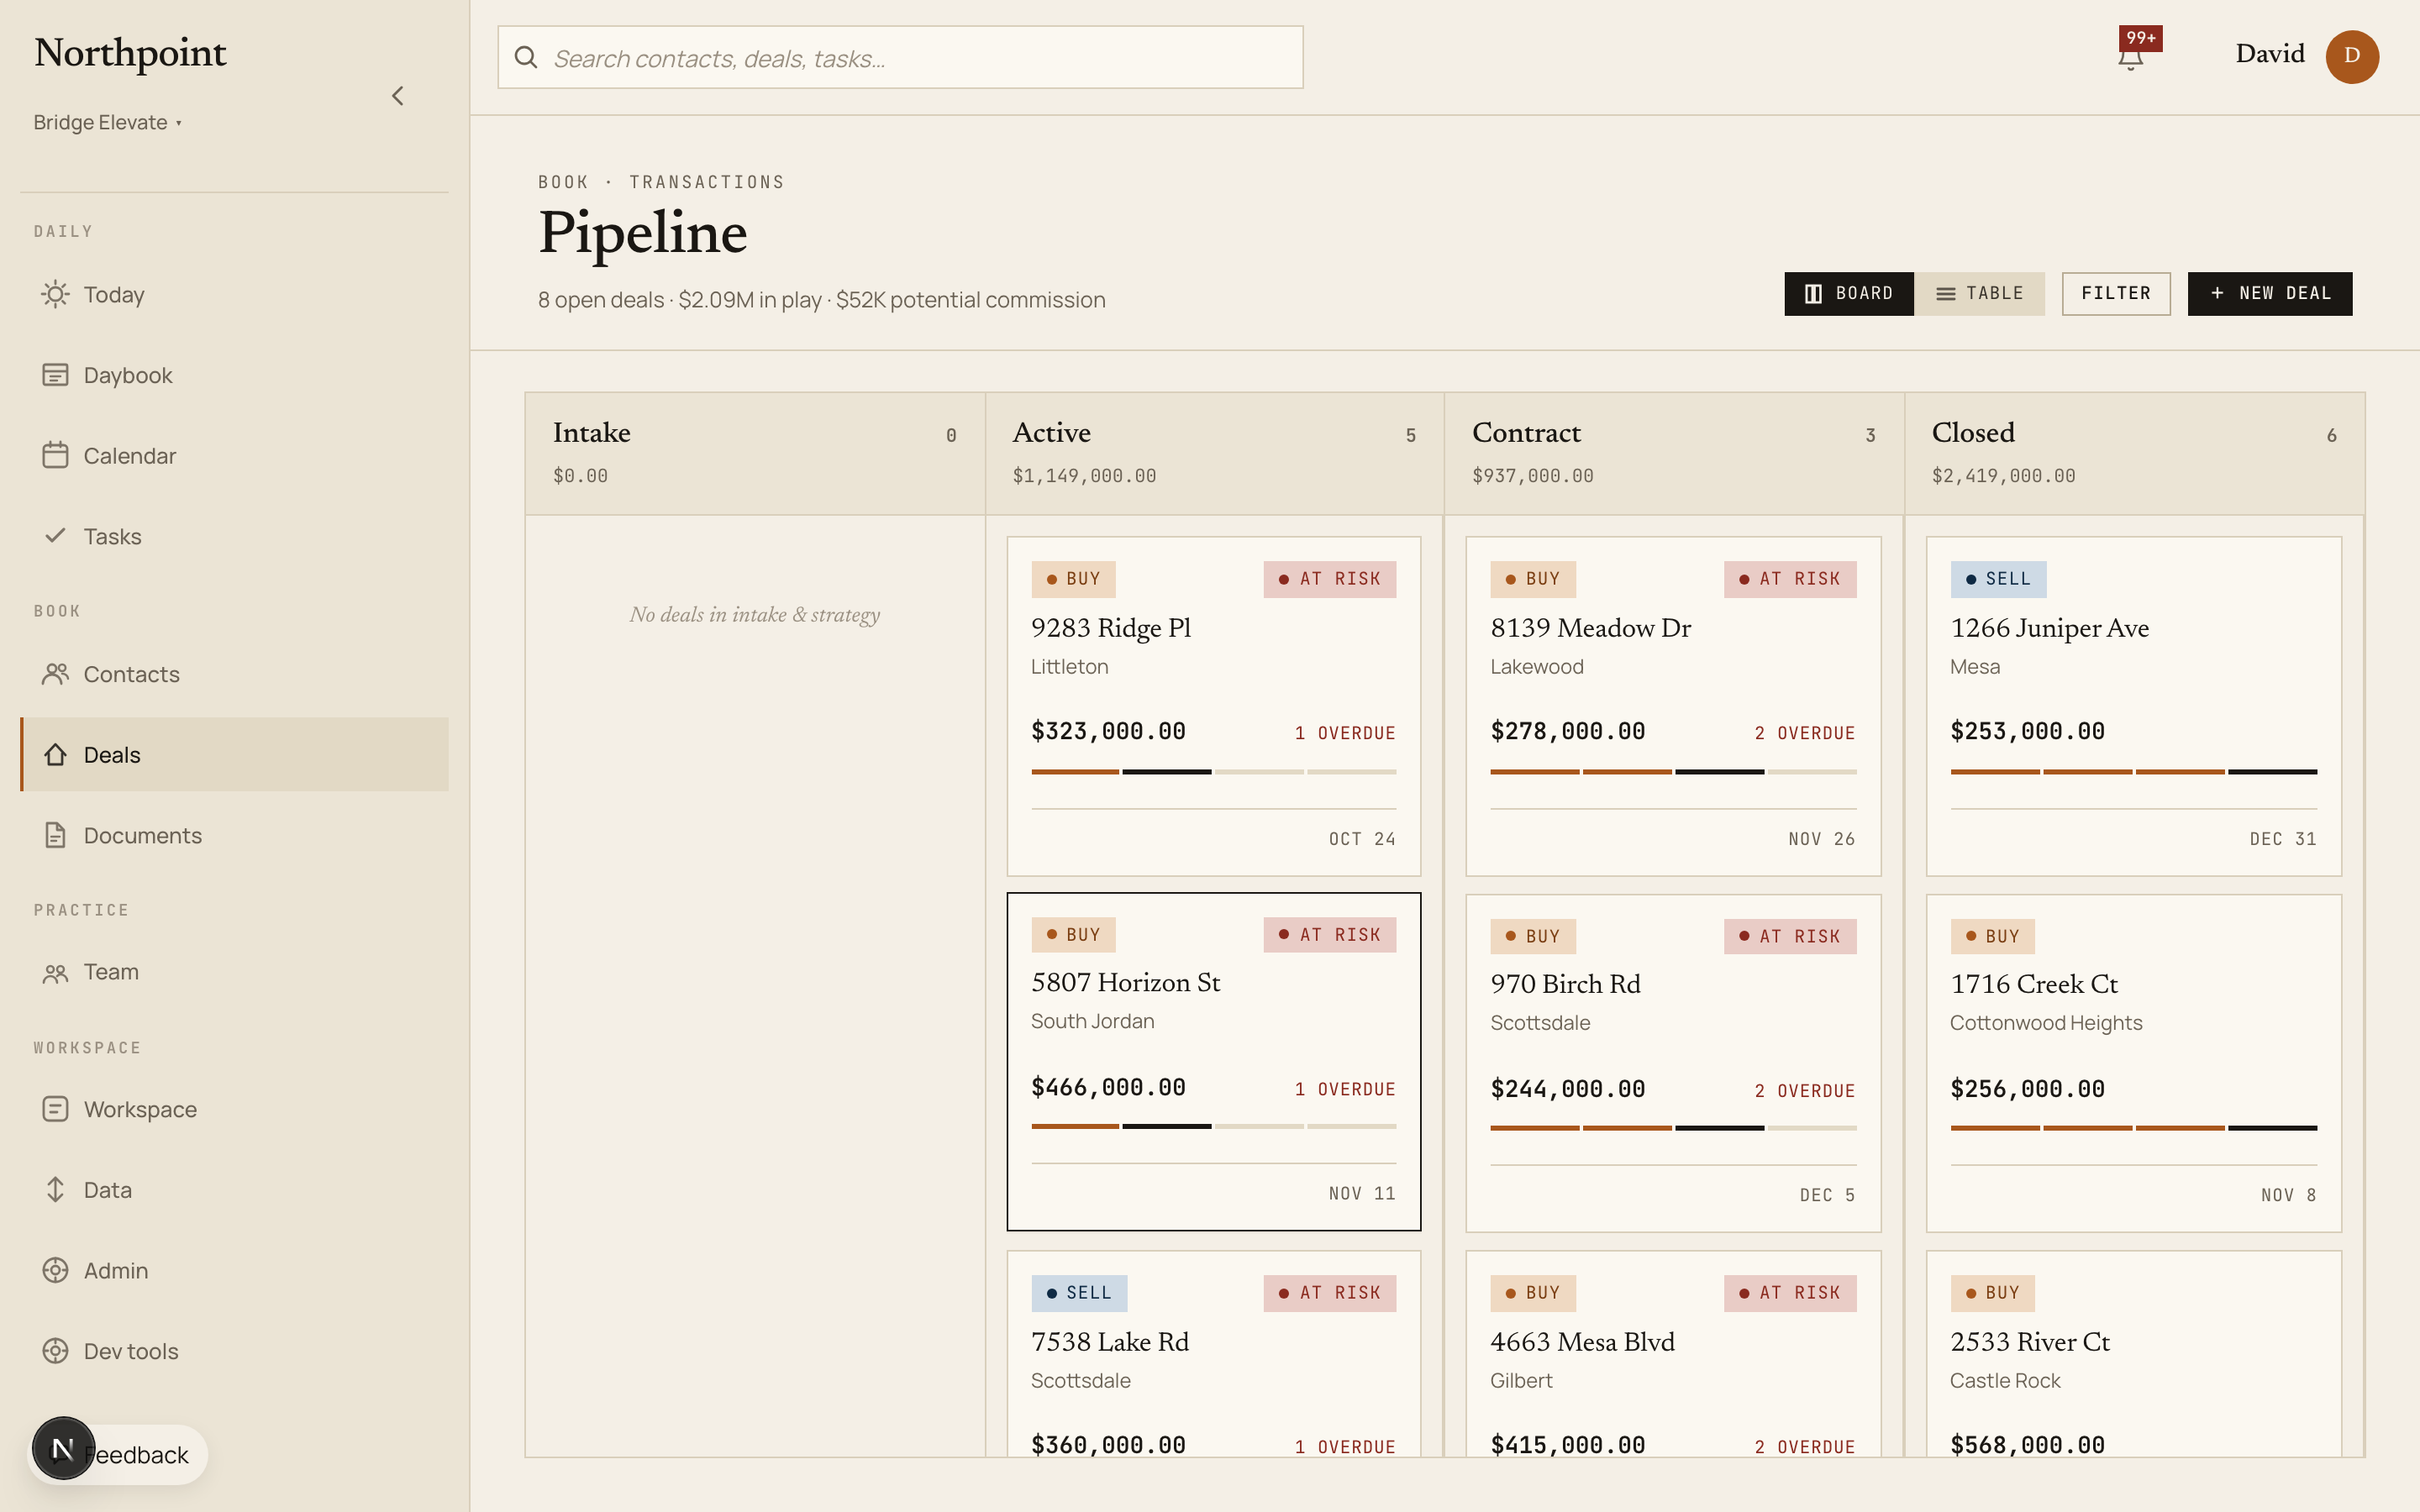The image size is (2420, 1512).
Task: Click 2 OVERDUE on 8139 Meadow Dr
Action: 1805,733
